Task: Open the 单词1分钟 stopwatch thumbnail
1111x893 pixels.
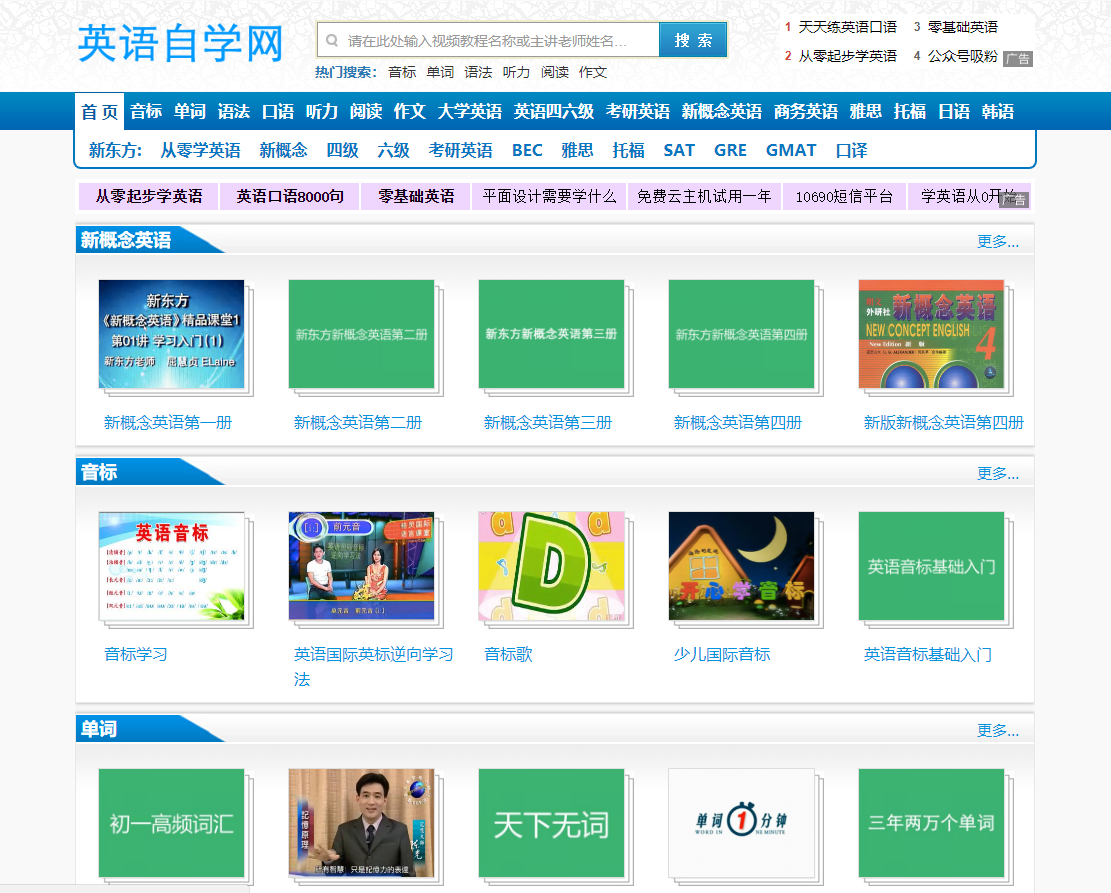Action: click(x=741, y=822)
